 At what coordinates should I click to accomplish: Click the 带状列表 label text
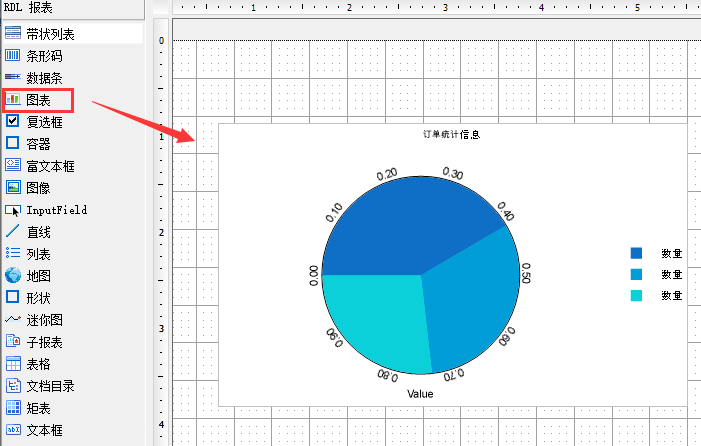(x=50, y=34)
